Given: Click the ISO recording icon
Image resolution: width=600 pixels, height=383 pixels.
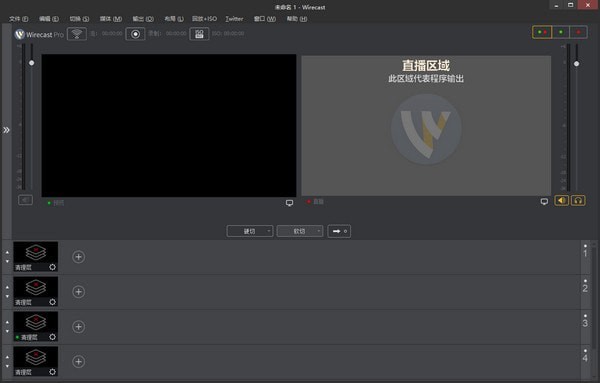Looking at the screenshot, I should pyautogui.click(x=199, y=34).
